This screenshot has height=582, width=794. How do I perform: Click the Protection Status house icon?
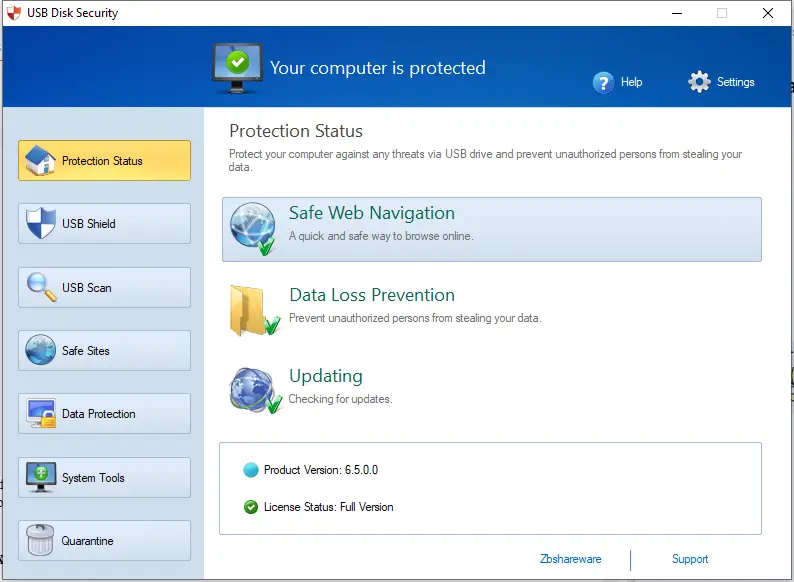41,161
